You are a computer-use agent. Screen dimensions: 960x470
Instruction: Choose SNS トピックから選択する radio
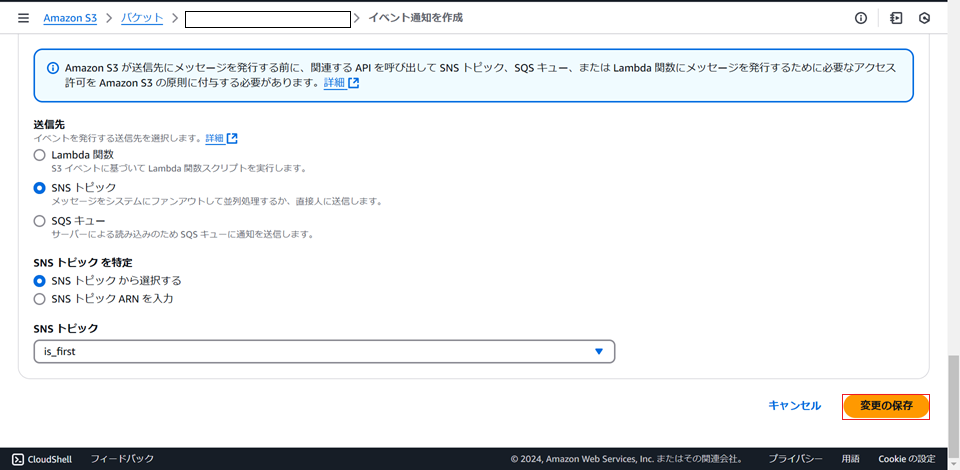[39, 281]
